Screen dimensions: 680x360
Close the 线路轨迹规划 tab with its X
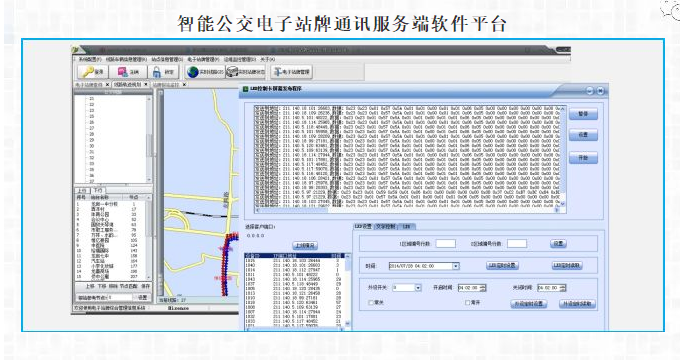146,84
